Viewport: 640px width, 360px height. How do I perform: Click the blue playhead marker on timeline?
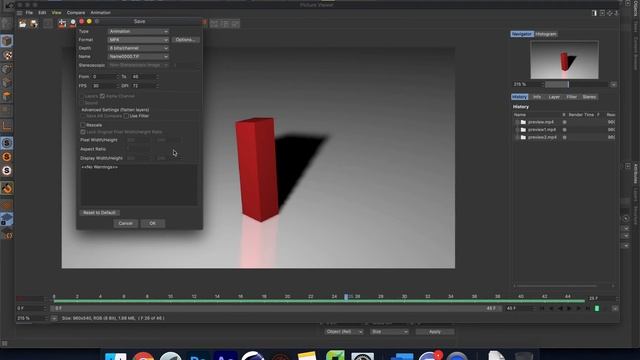346,297
